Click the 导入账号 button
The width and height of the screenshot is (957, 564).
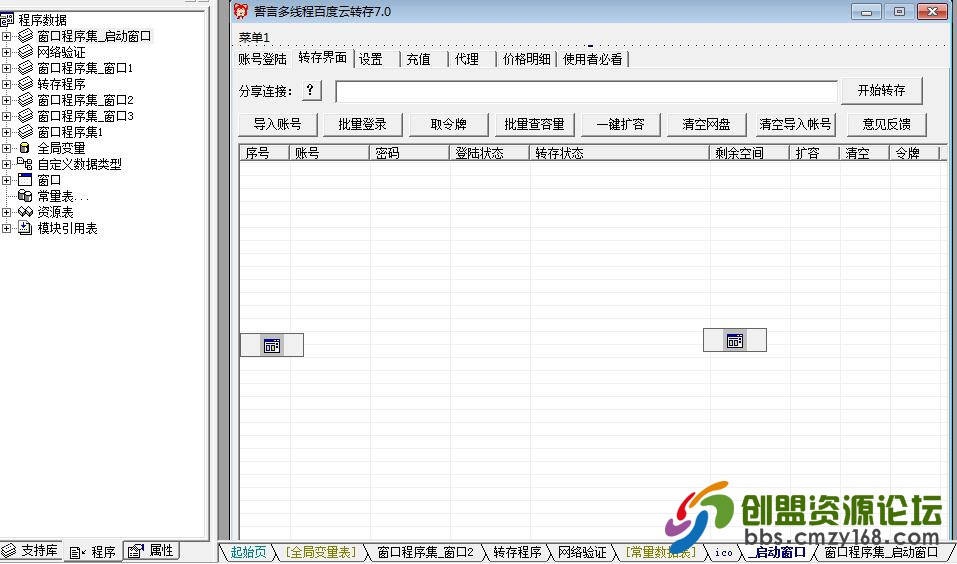pos(277,125)
